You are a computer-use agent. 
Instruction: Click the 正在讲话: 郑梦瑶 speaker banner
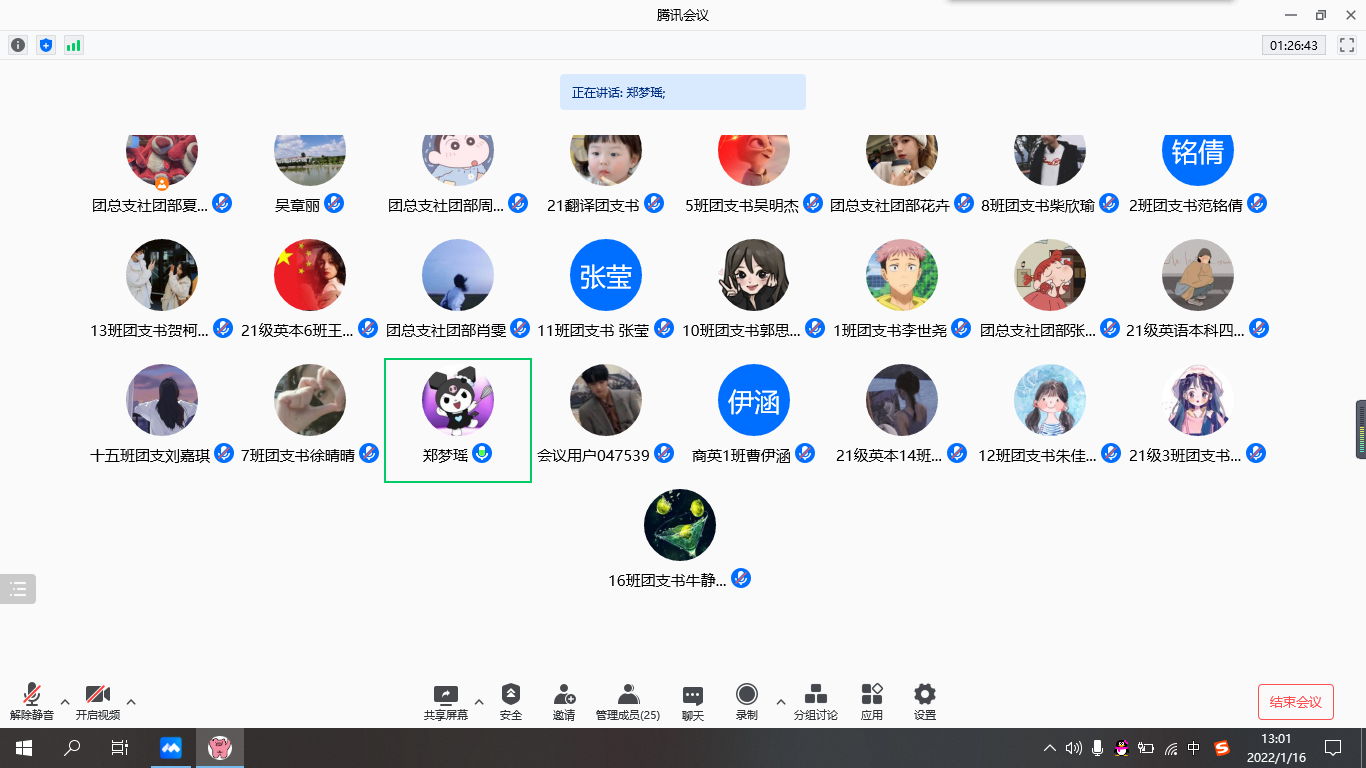683,92
